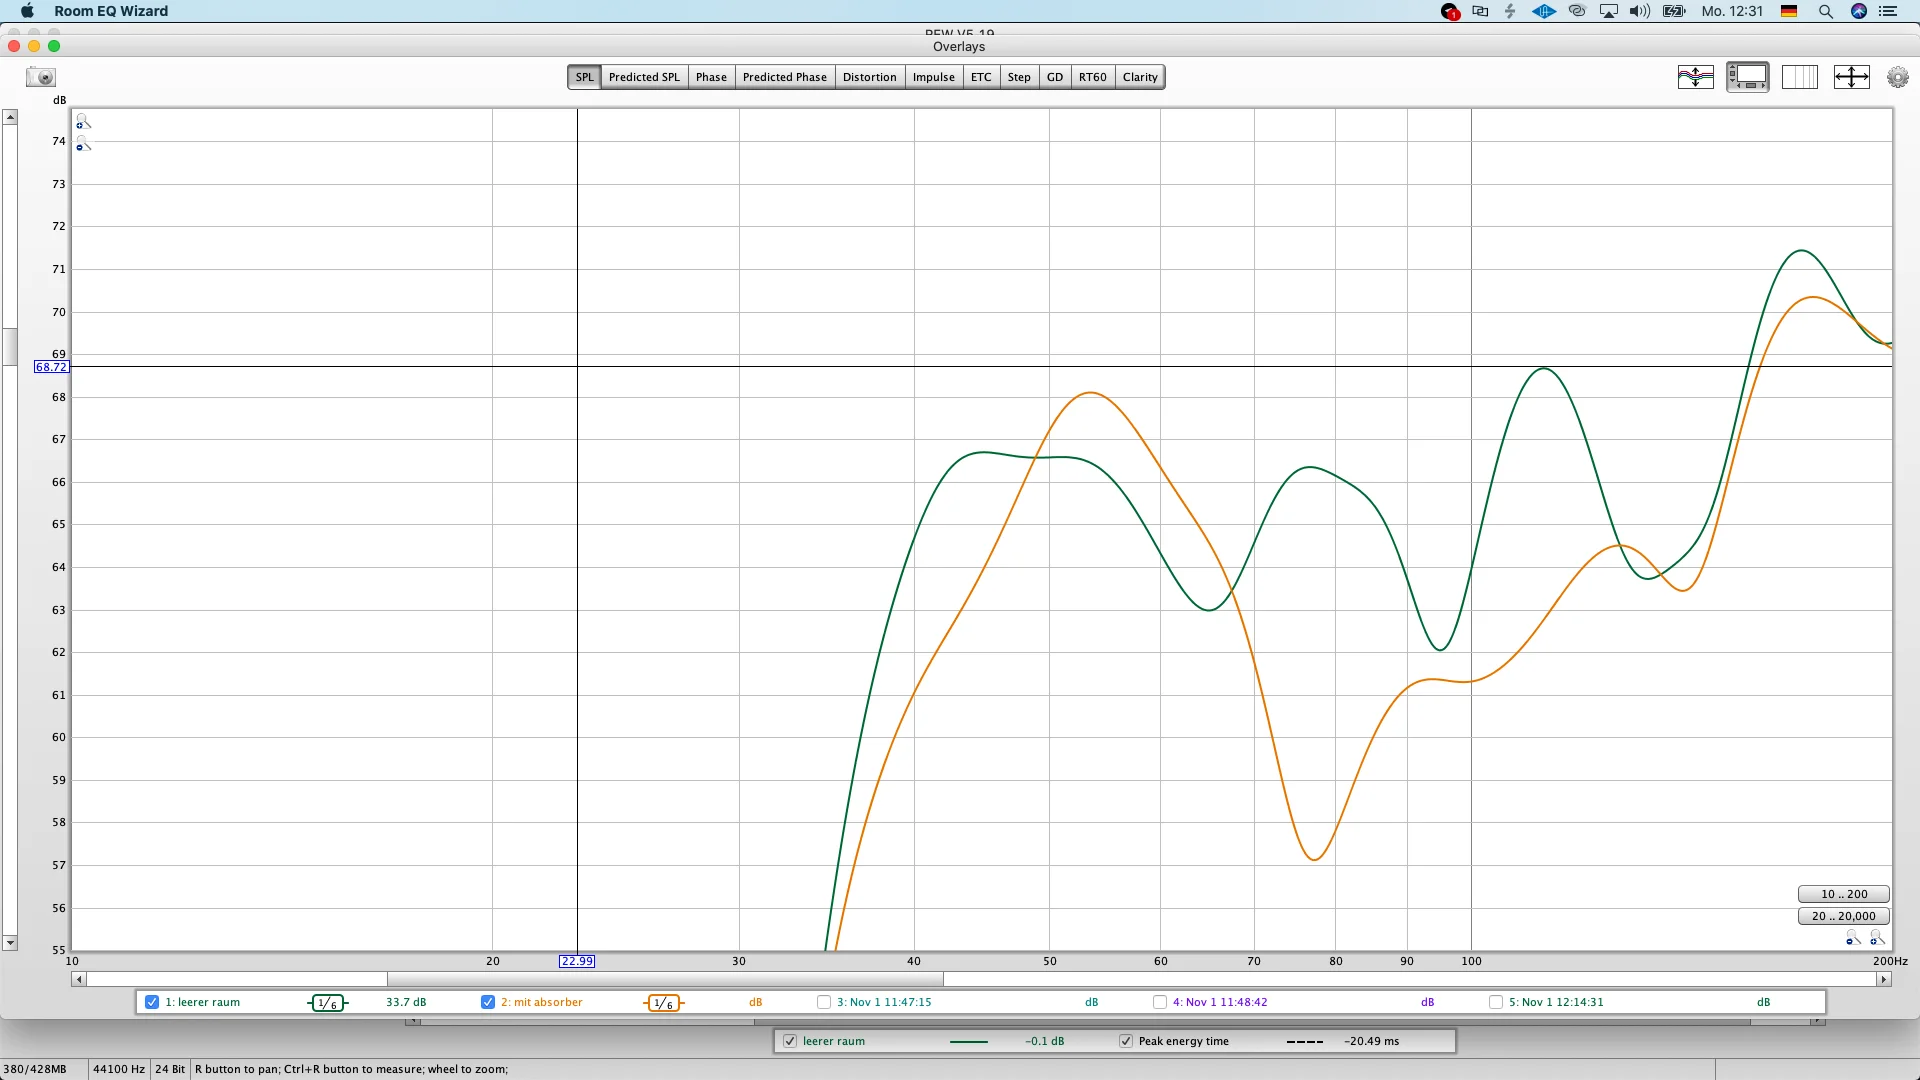Click the horizontal frequency scrollbar thumb

[665, 979]
